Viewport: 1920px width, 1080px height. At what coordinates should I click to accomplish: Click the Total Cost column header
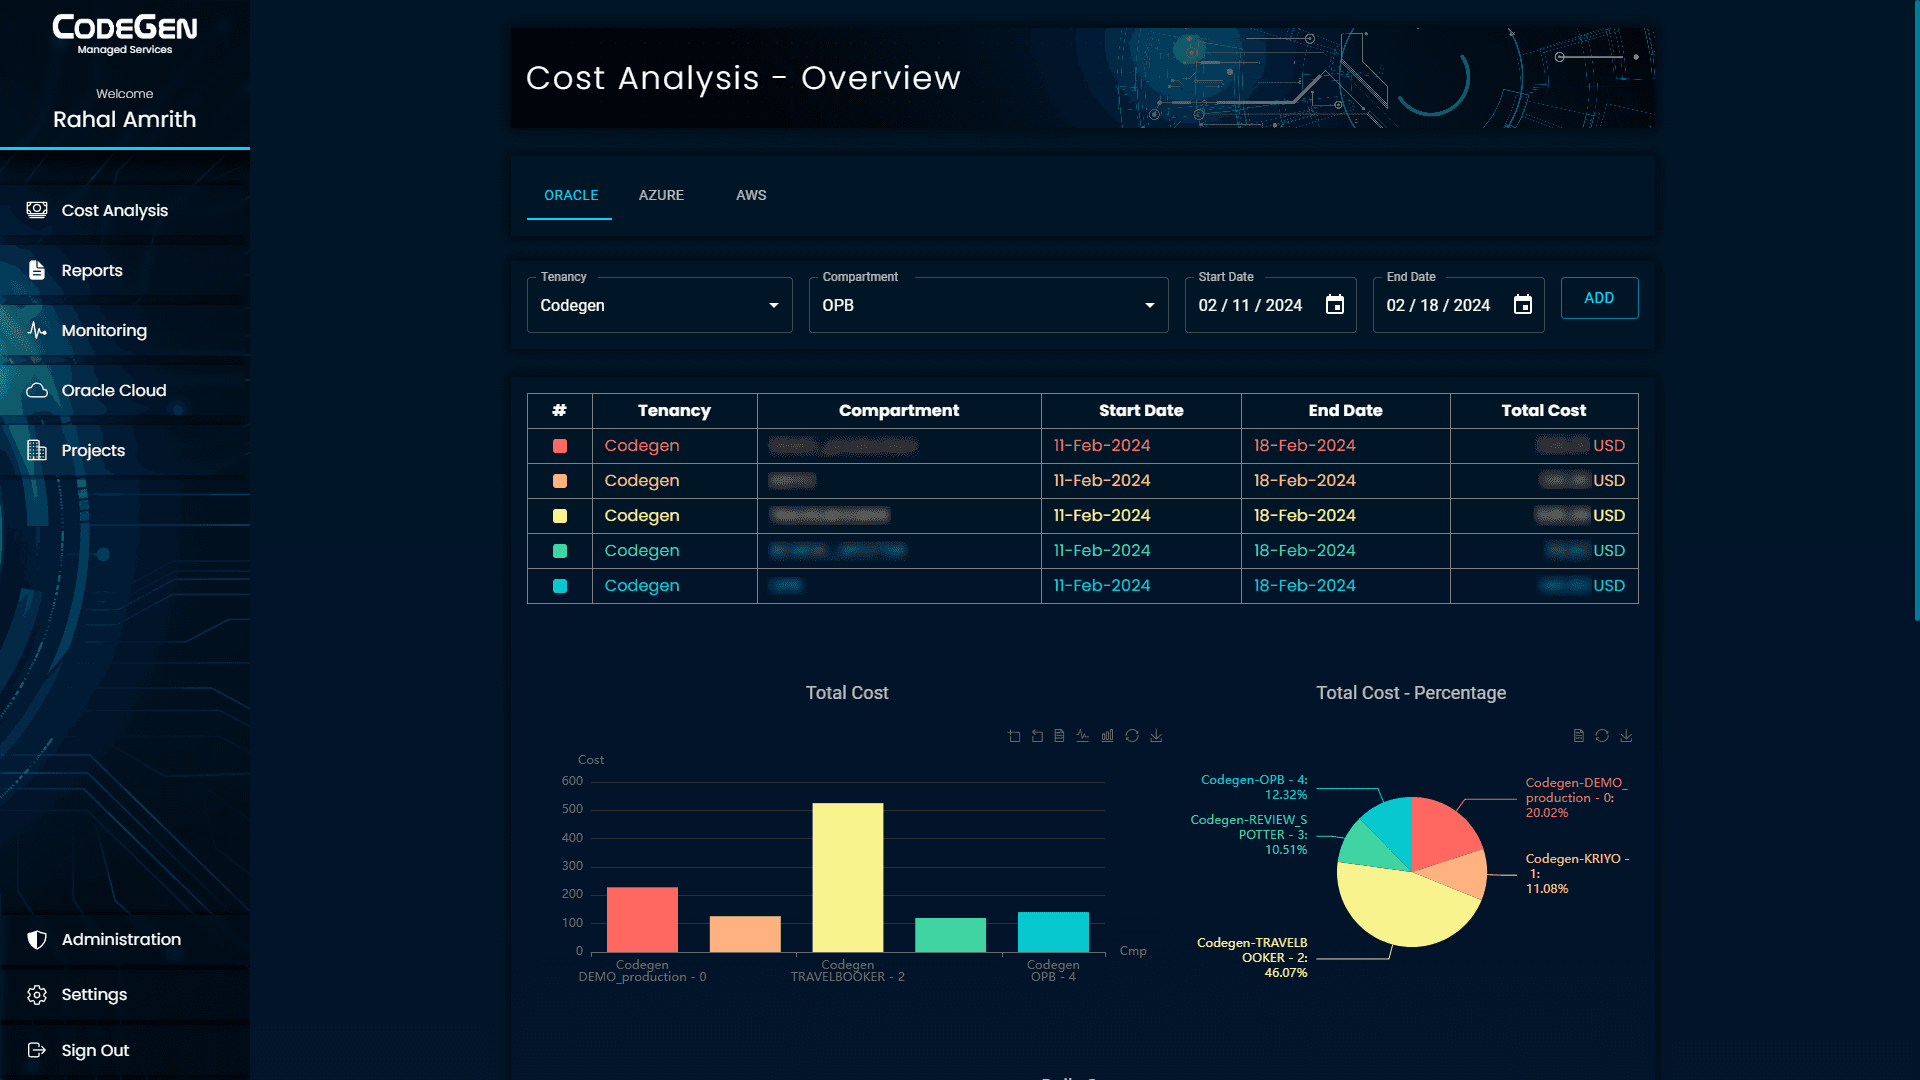(x=1544, y=411)
